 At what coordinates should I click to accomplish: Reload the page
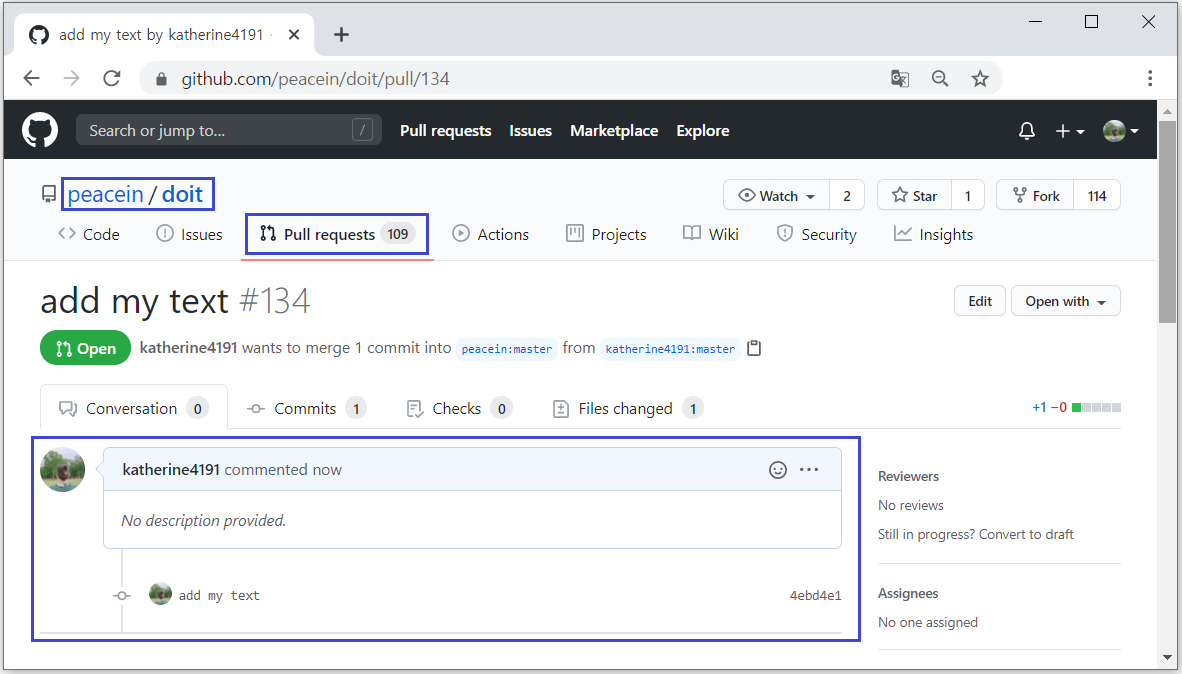point(112,78)
